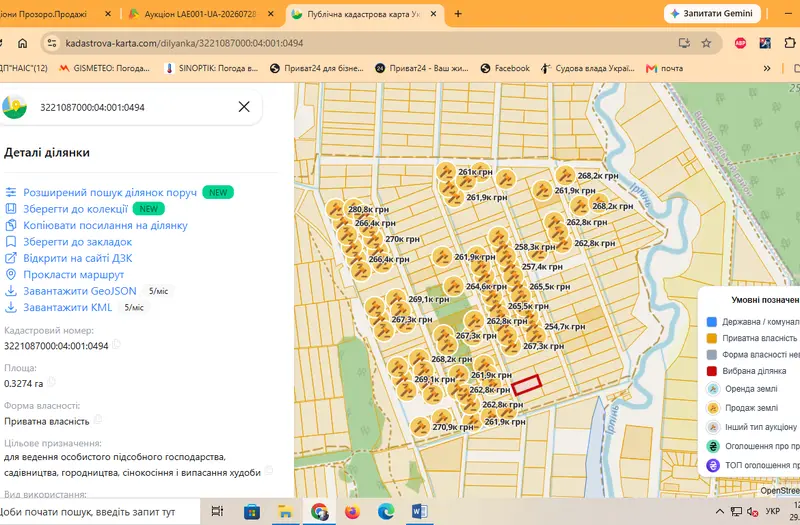Click auction marker labeled 264,6к грн

tap(453, 287)
